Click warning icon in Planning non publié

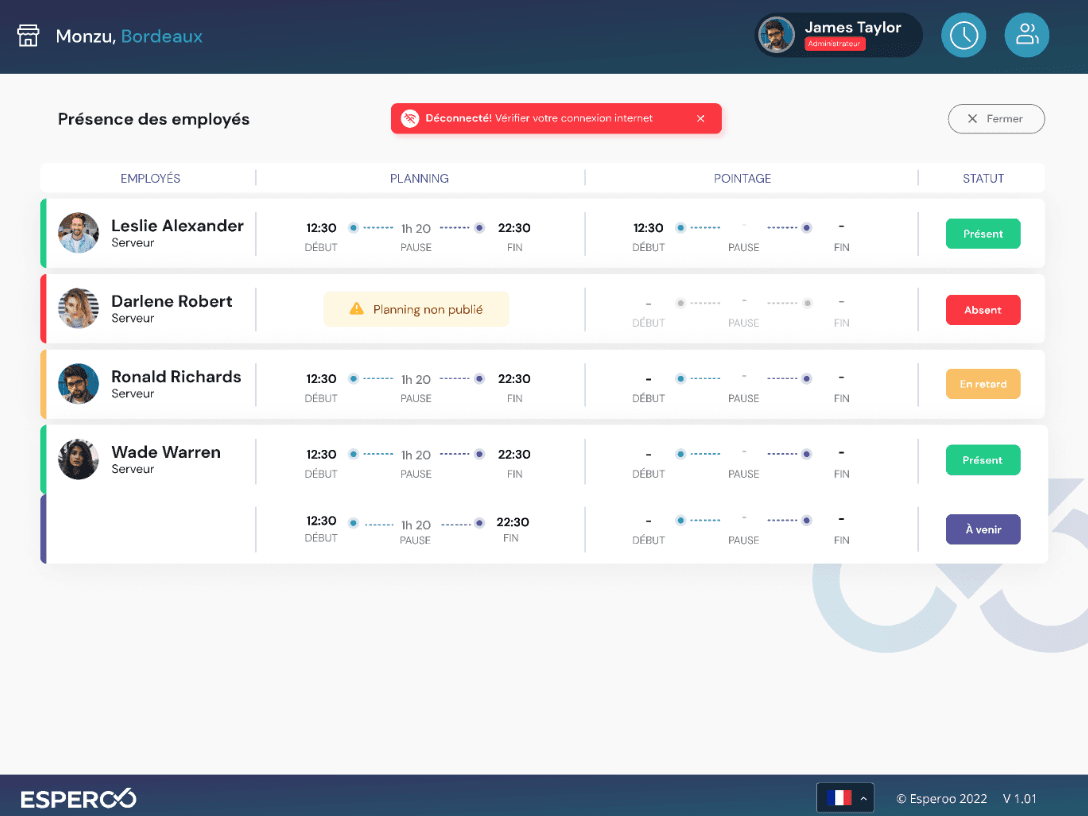(356, 310)
